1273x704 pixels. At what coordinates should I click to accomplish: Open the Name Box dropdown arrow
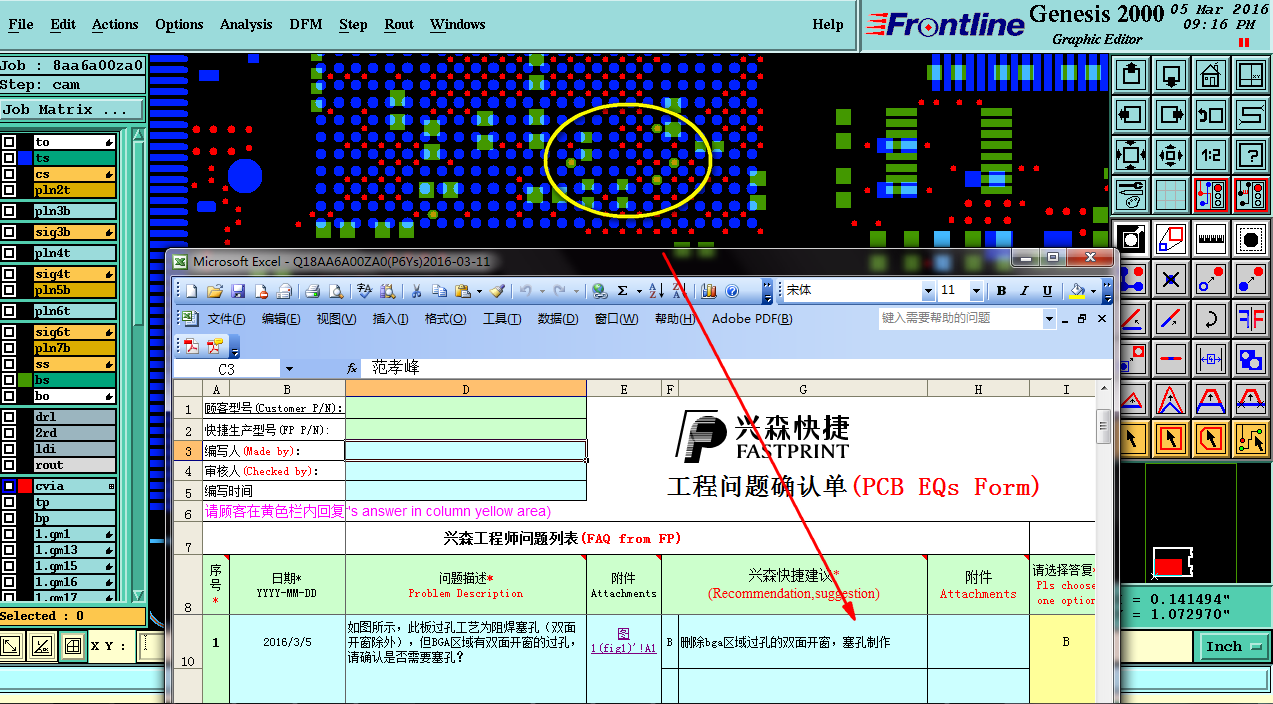tap(289, 369)
